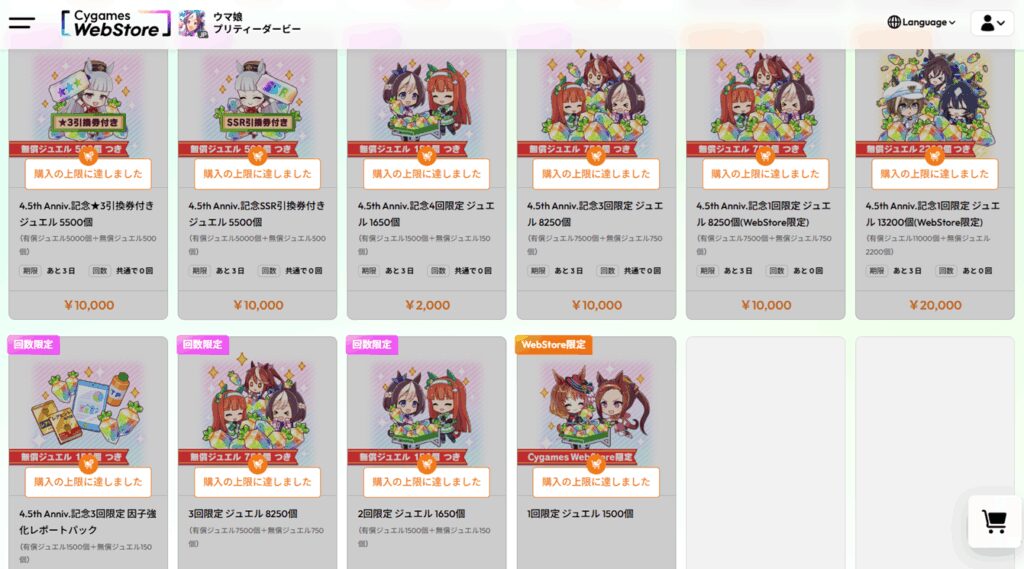Open the shopping cart

[994, 521]
